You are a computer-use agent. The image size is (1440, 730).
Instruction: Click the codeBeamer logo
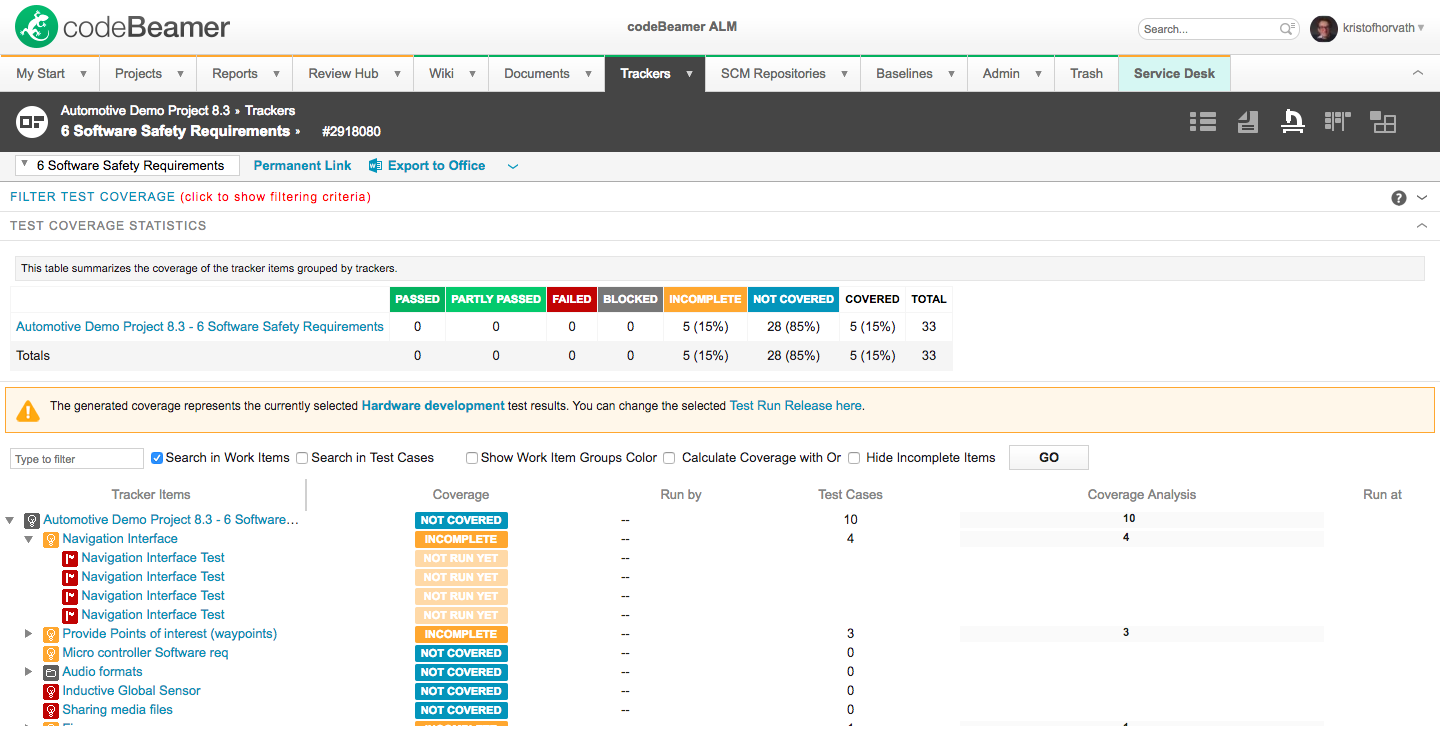(x=123, y=28)
